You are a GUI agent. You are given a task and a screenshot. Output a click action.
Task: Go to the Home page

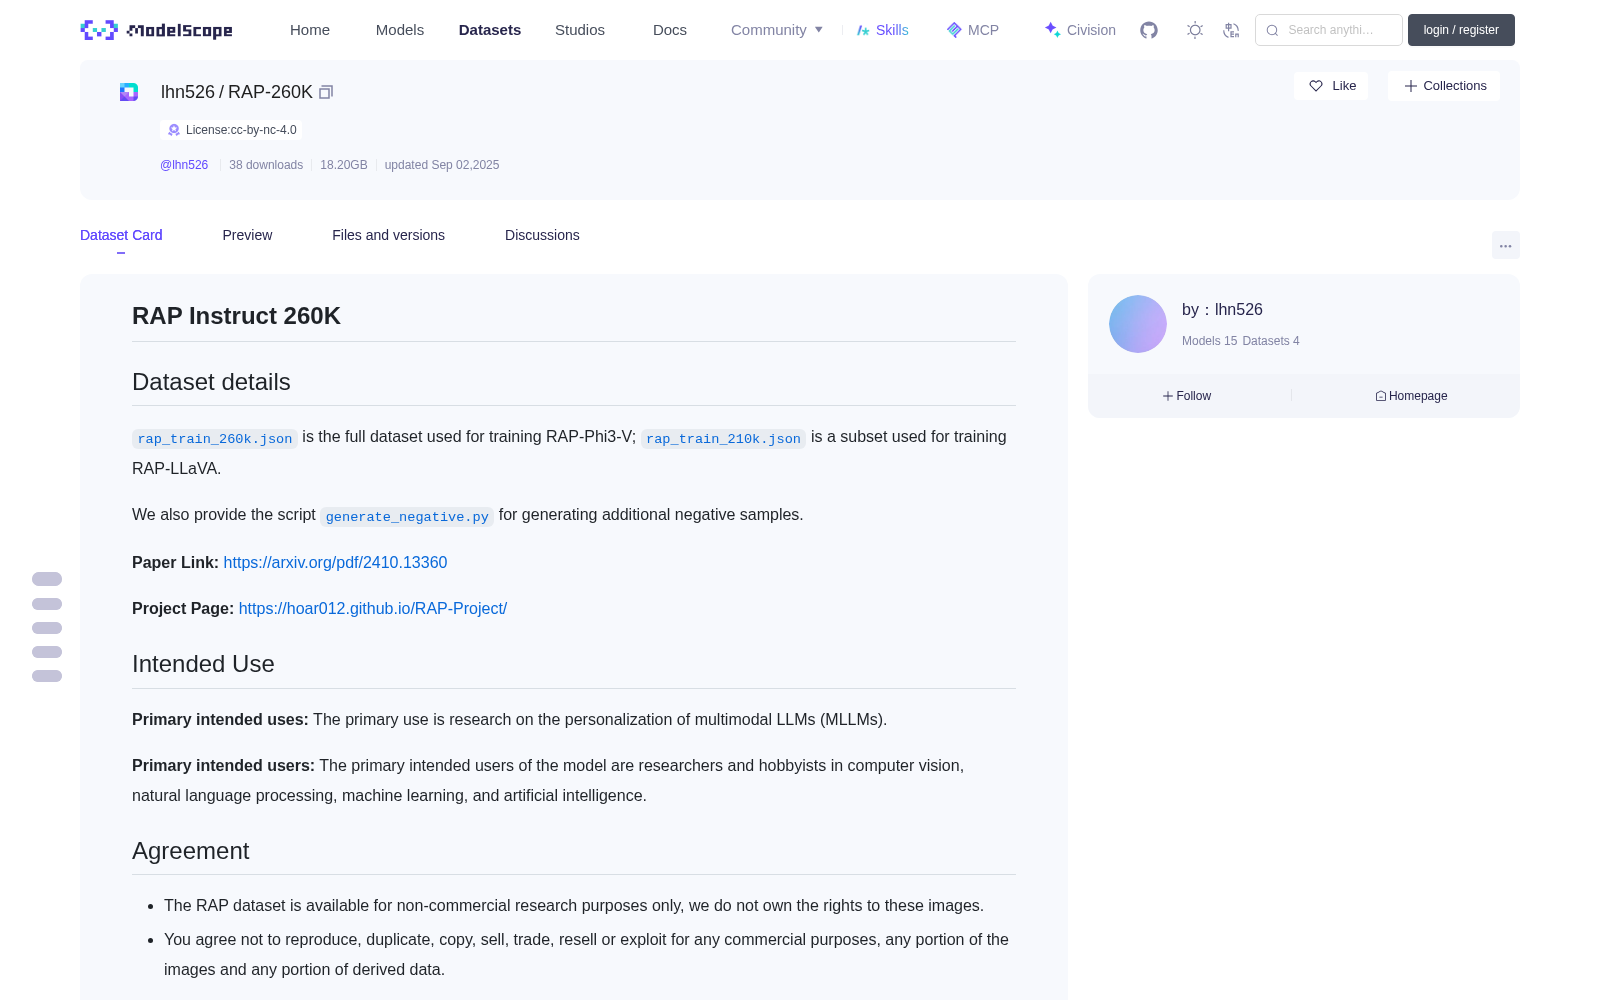310,30
